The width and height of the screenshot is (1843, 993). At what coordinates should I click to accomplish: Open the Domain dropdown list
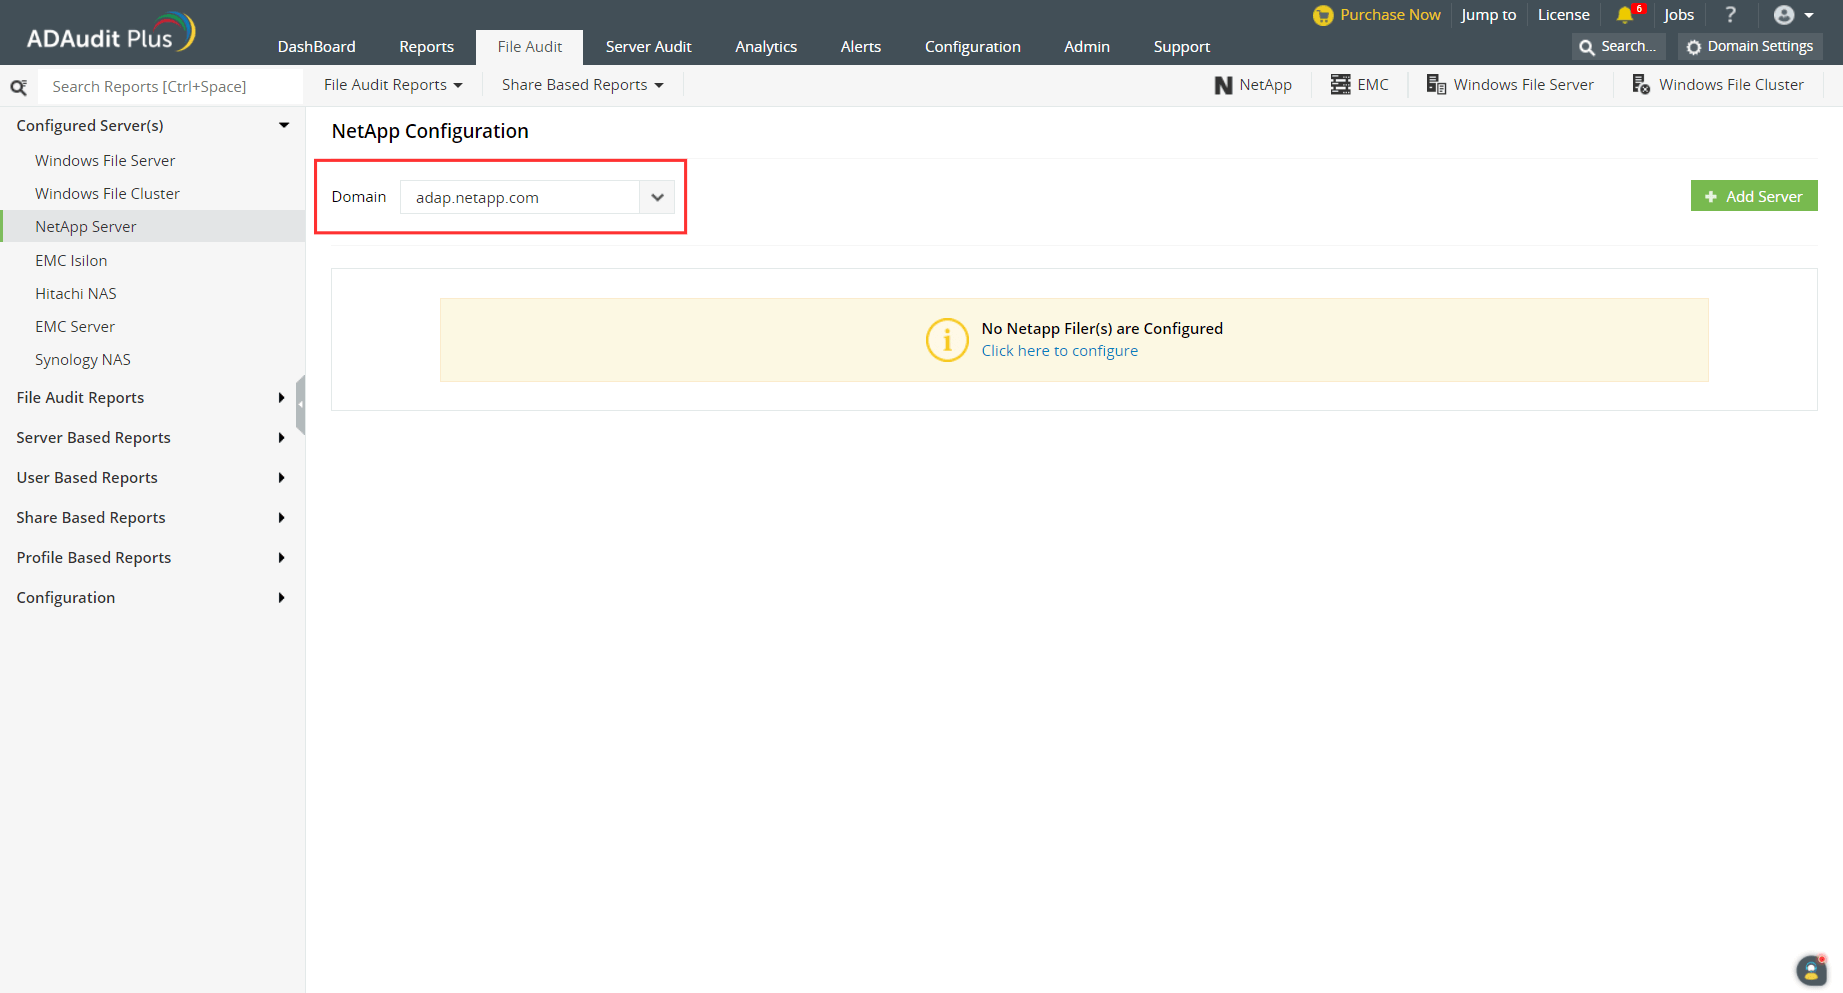(x=657, y=197)
